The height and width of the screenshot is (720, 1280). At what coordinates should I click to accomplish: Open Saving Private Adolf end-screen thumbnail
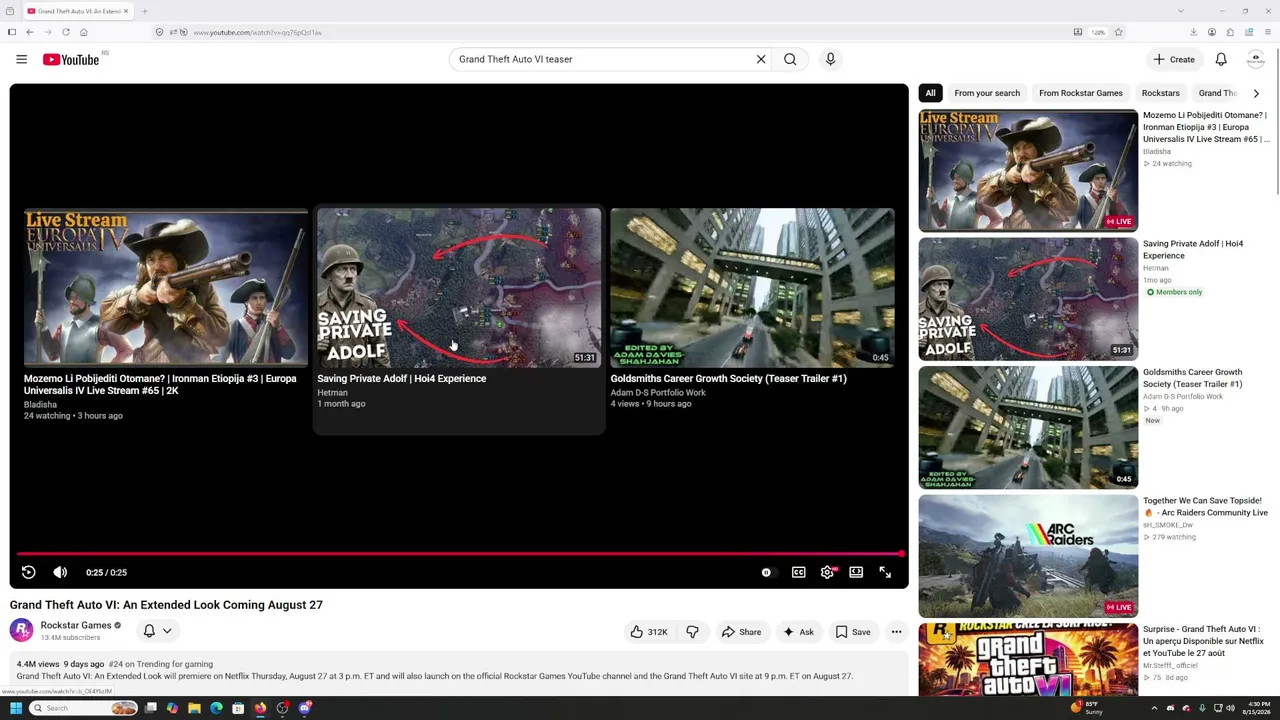pyautogui.click(x=459, y=288)
